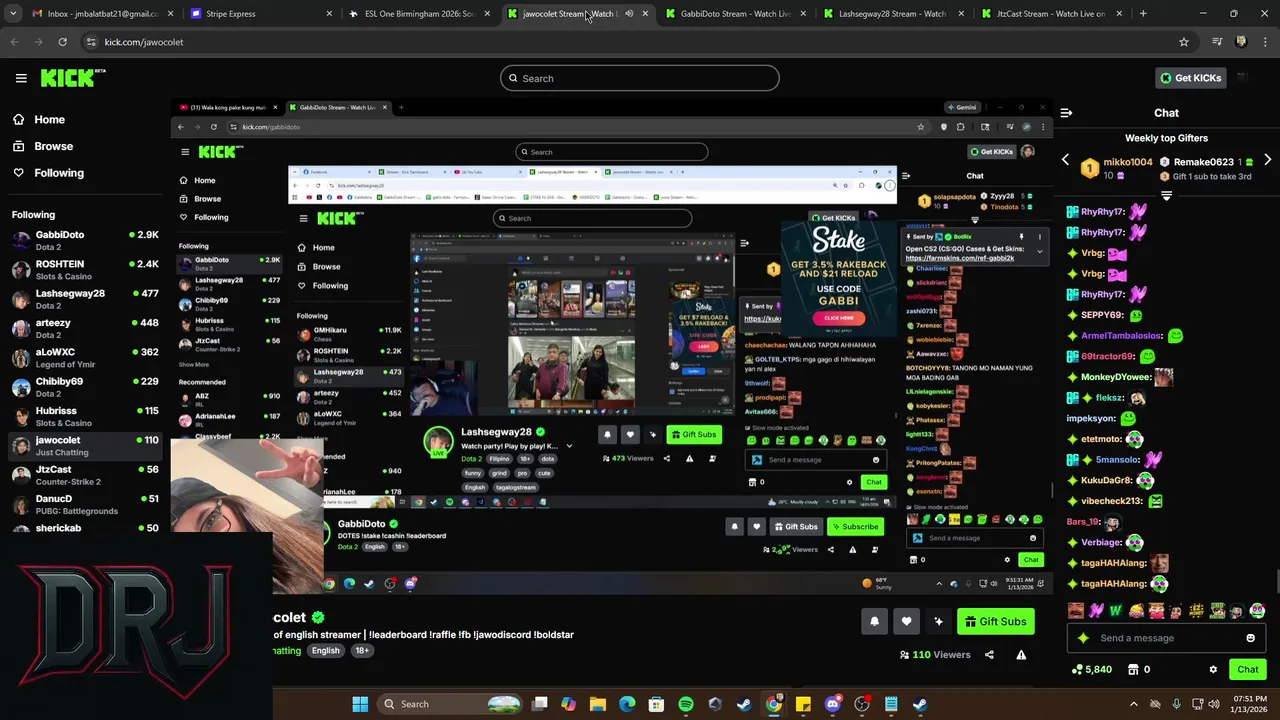1280x720 pixels.
Task: Go back using the browser back arrow
Action: click(x=14, y=42)
